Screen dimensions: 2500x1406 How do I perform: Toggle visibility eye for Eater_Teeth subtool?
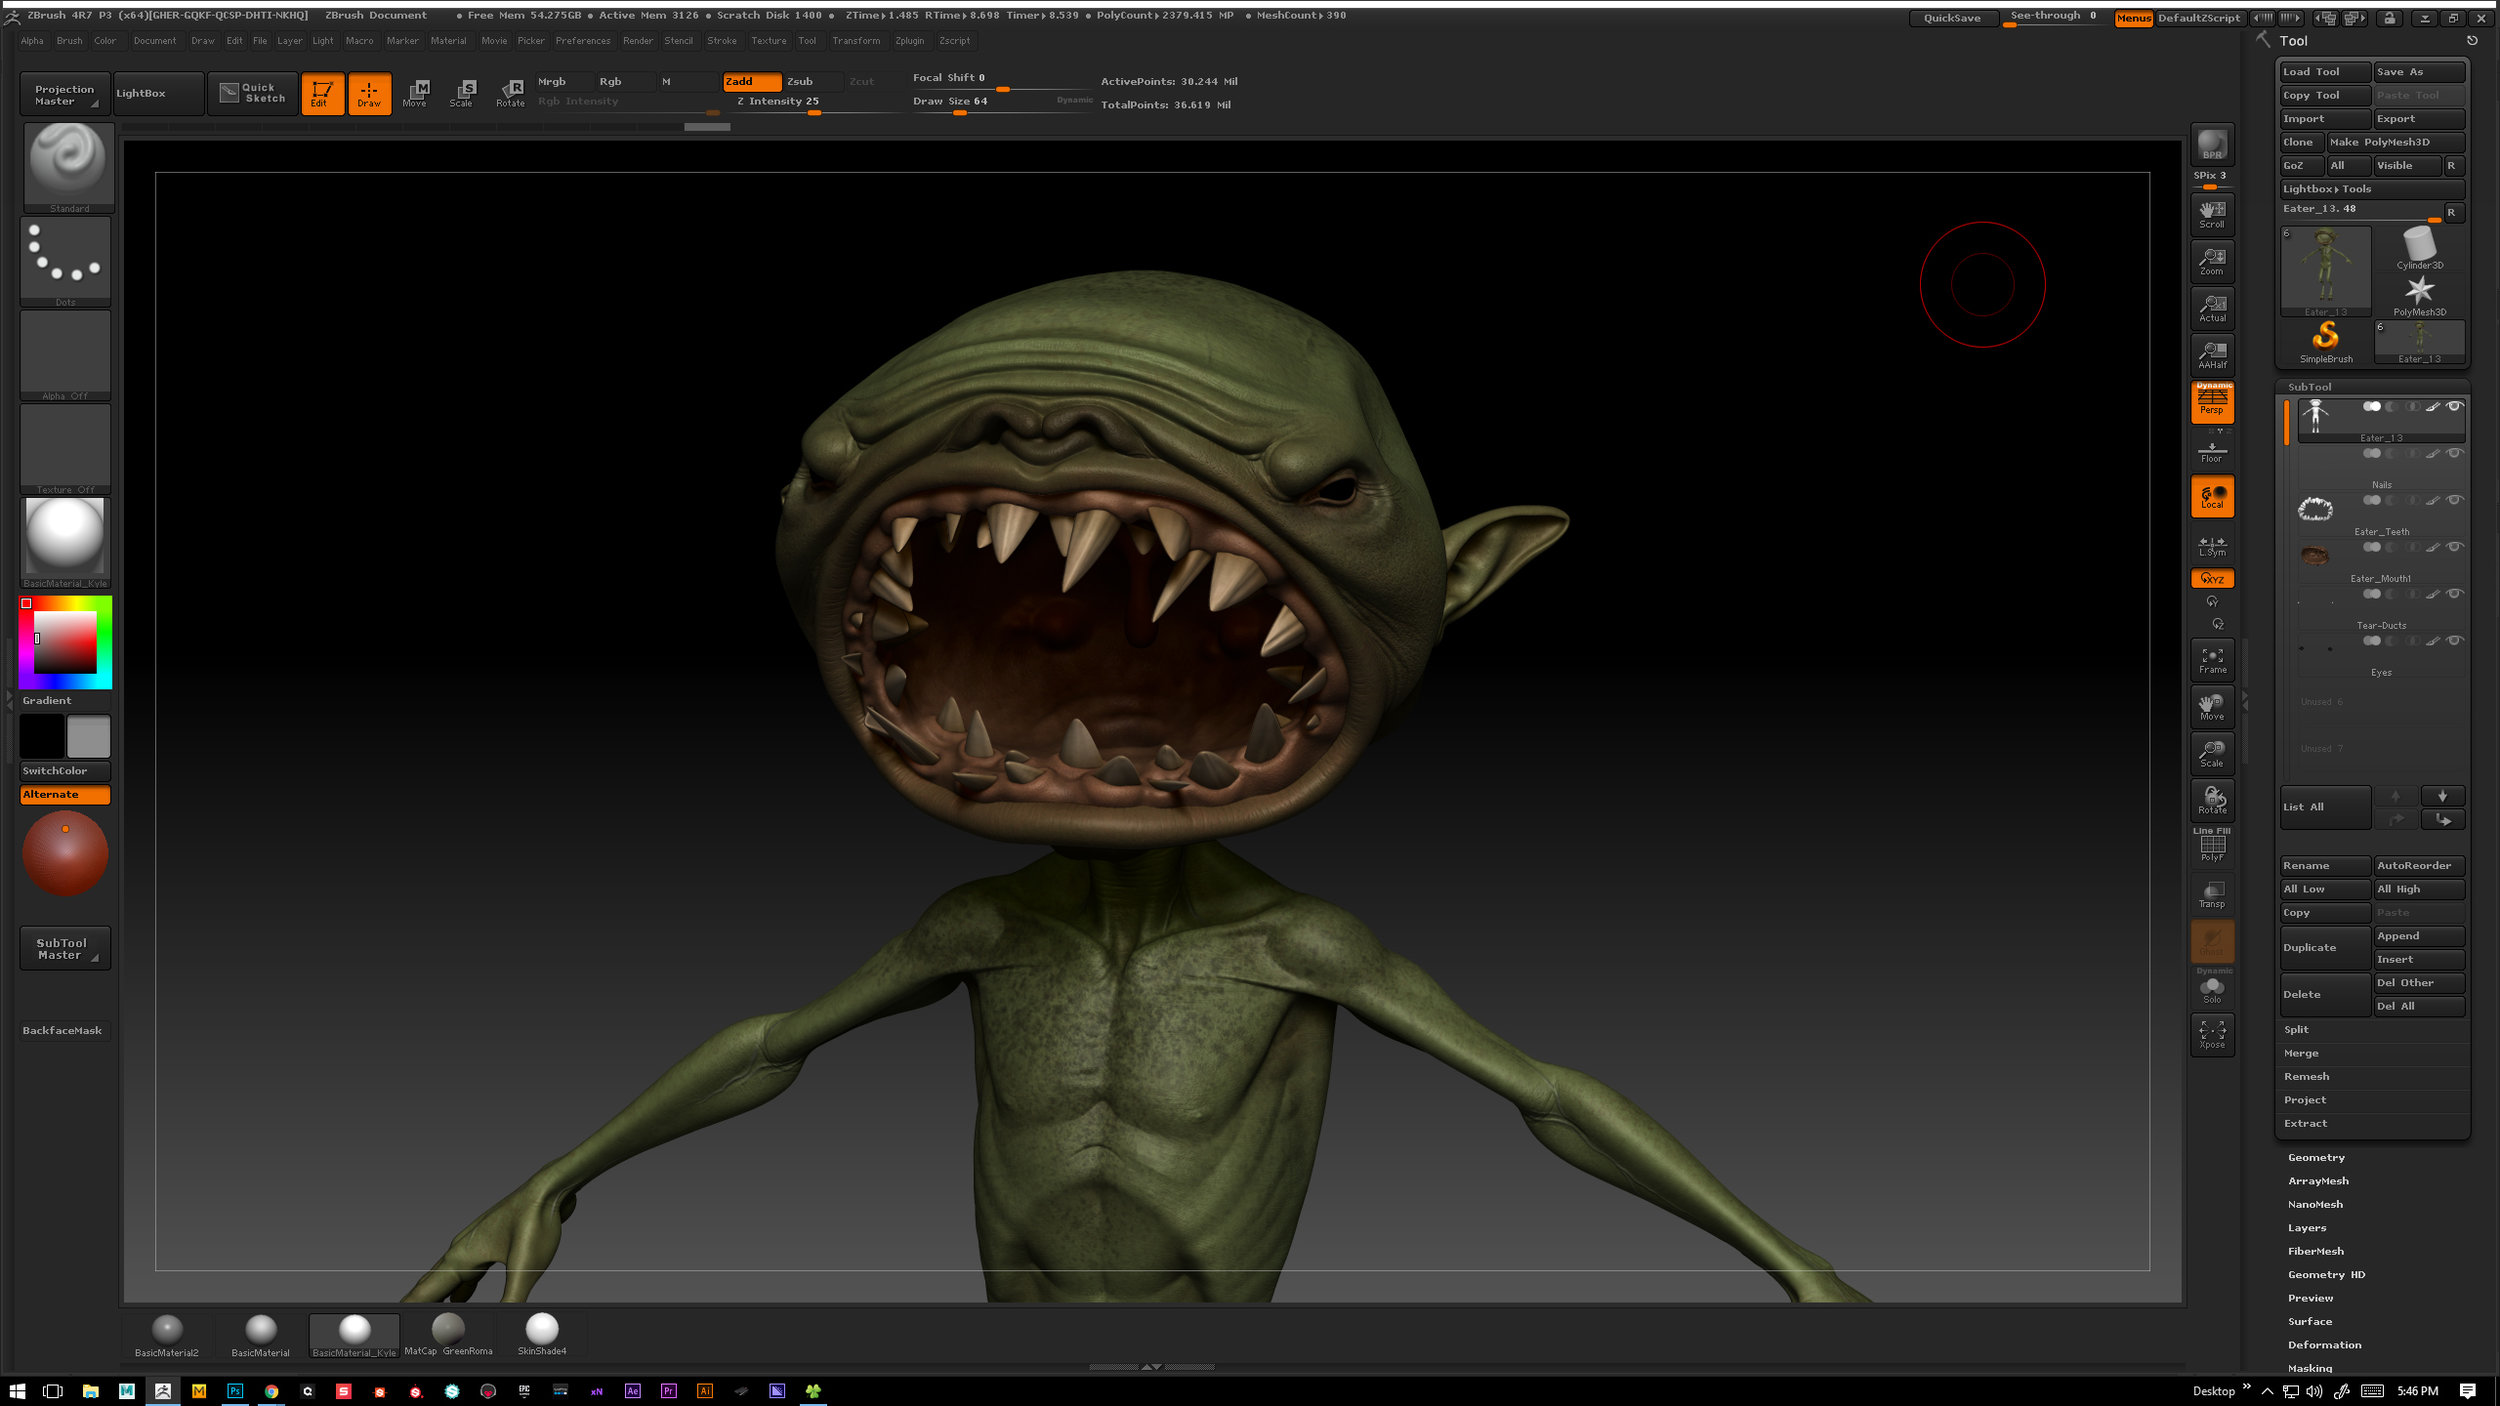(2454, 501)
